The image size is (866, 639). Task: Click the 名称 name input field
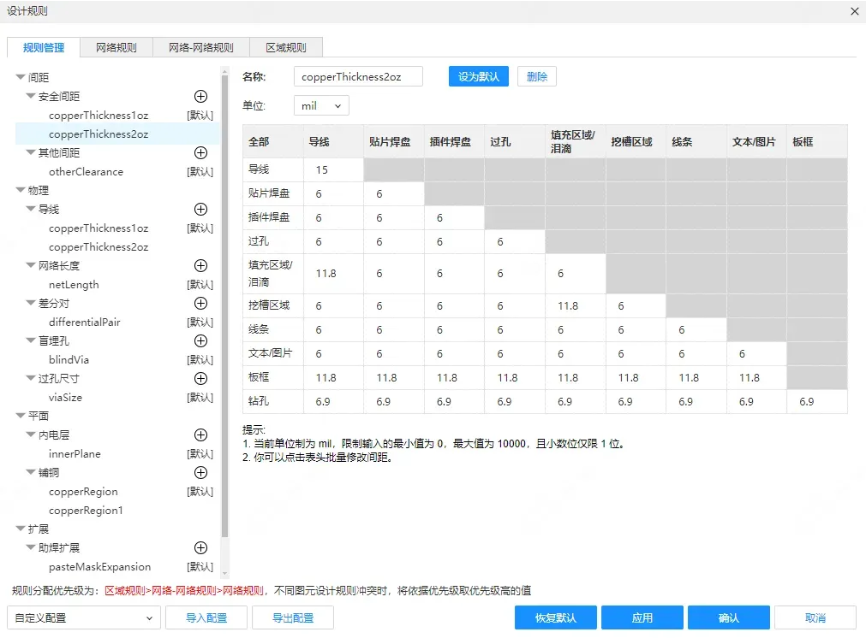tap(357, 76)
